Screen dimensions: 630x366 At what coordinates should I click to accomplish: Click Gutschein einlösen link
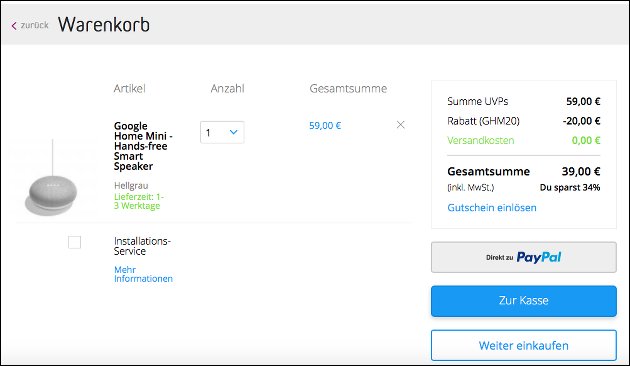492,208
